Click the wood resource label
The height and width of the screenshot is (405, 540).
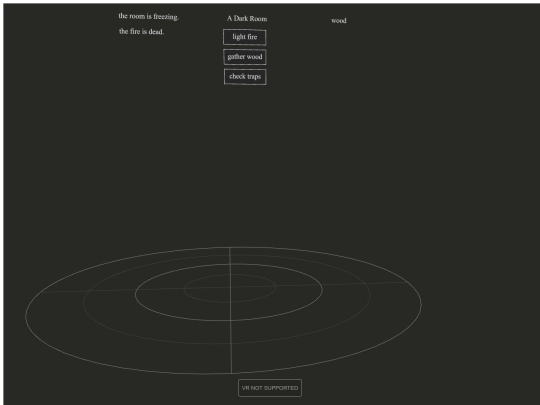click(339, 21)
